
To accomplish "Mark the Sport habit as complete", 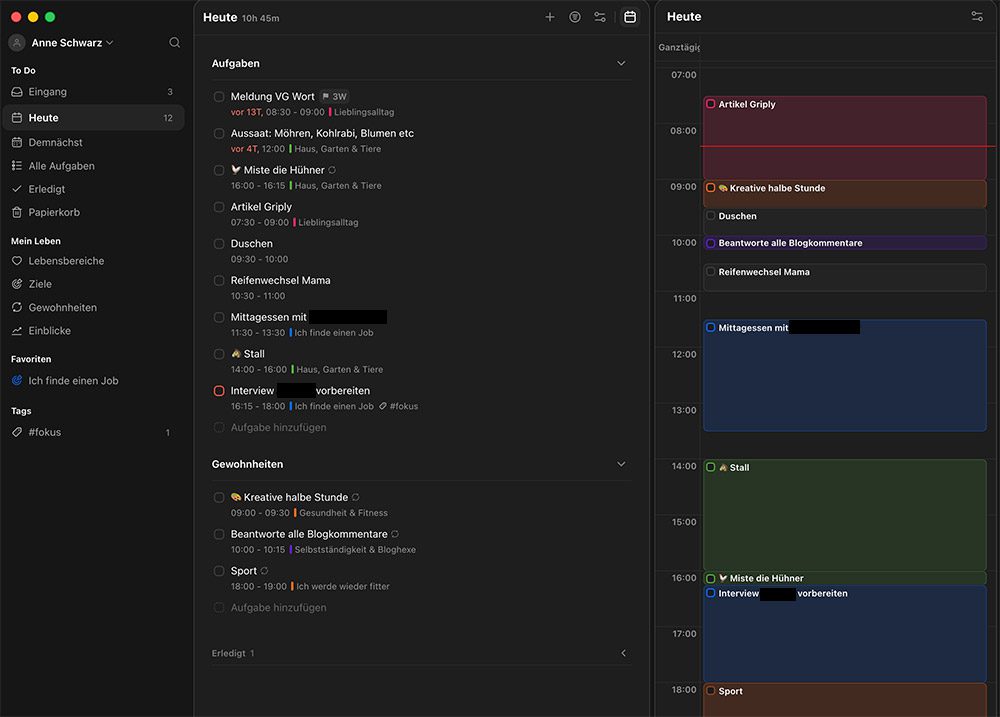I will click(218, 571).
